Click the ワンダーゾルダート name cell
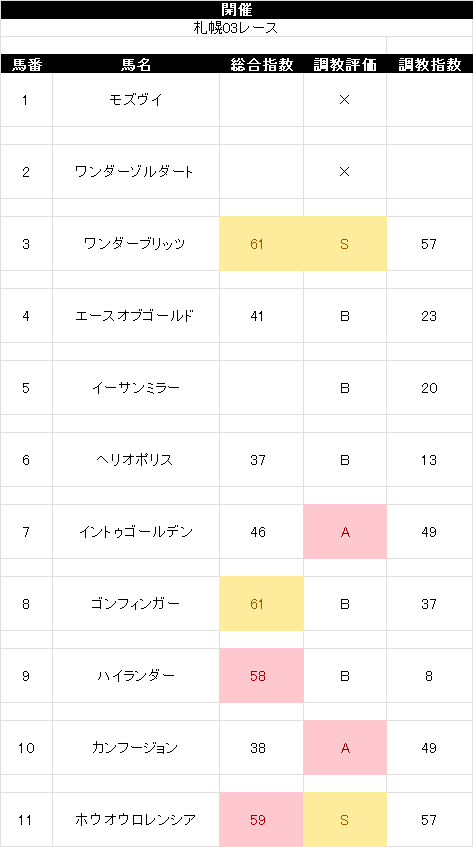 click(136, 172)
